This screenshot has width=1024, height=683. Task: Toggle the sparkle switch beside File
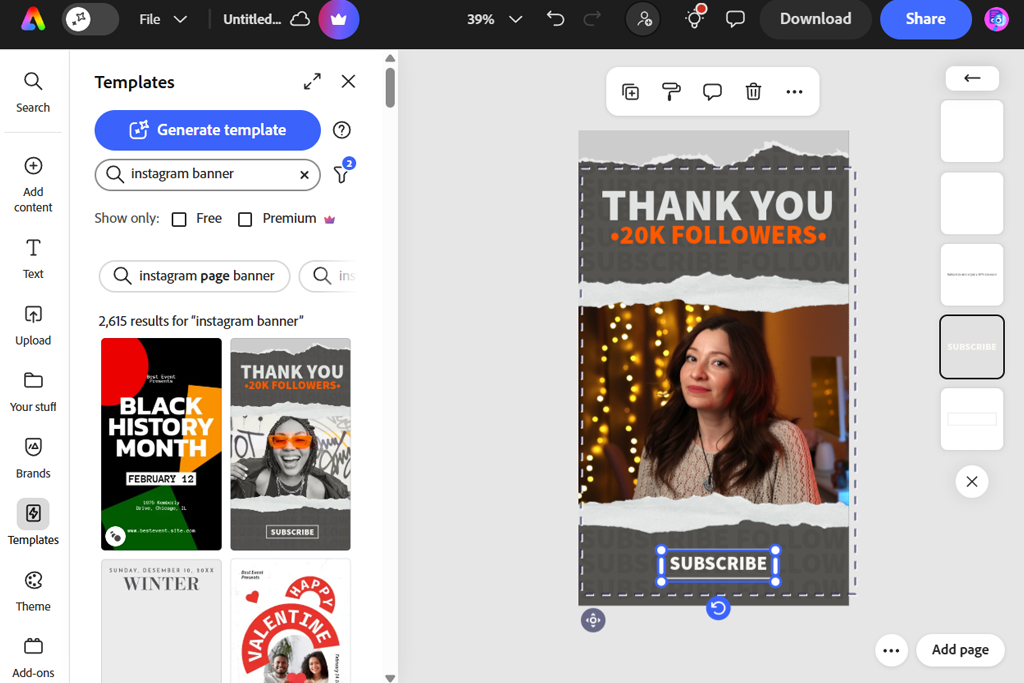click(x=90, y=19)
